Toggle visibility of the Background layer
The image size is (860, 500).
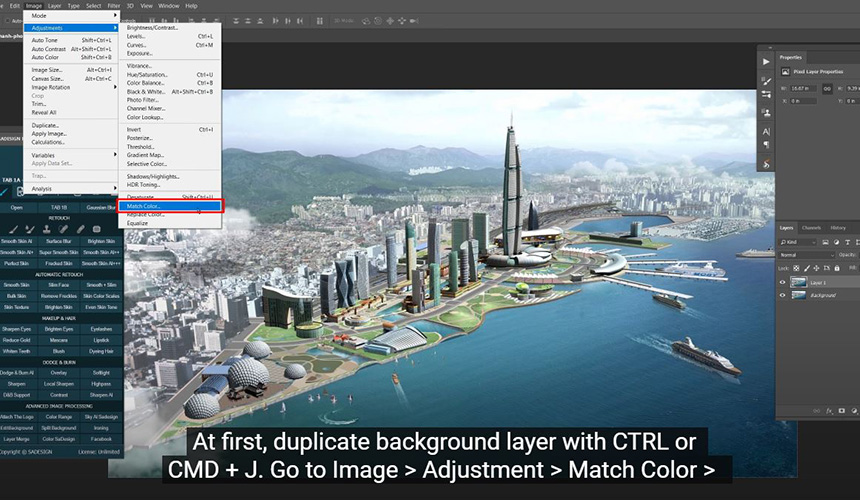pyautogui.click(x=783, y=296)
